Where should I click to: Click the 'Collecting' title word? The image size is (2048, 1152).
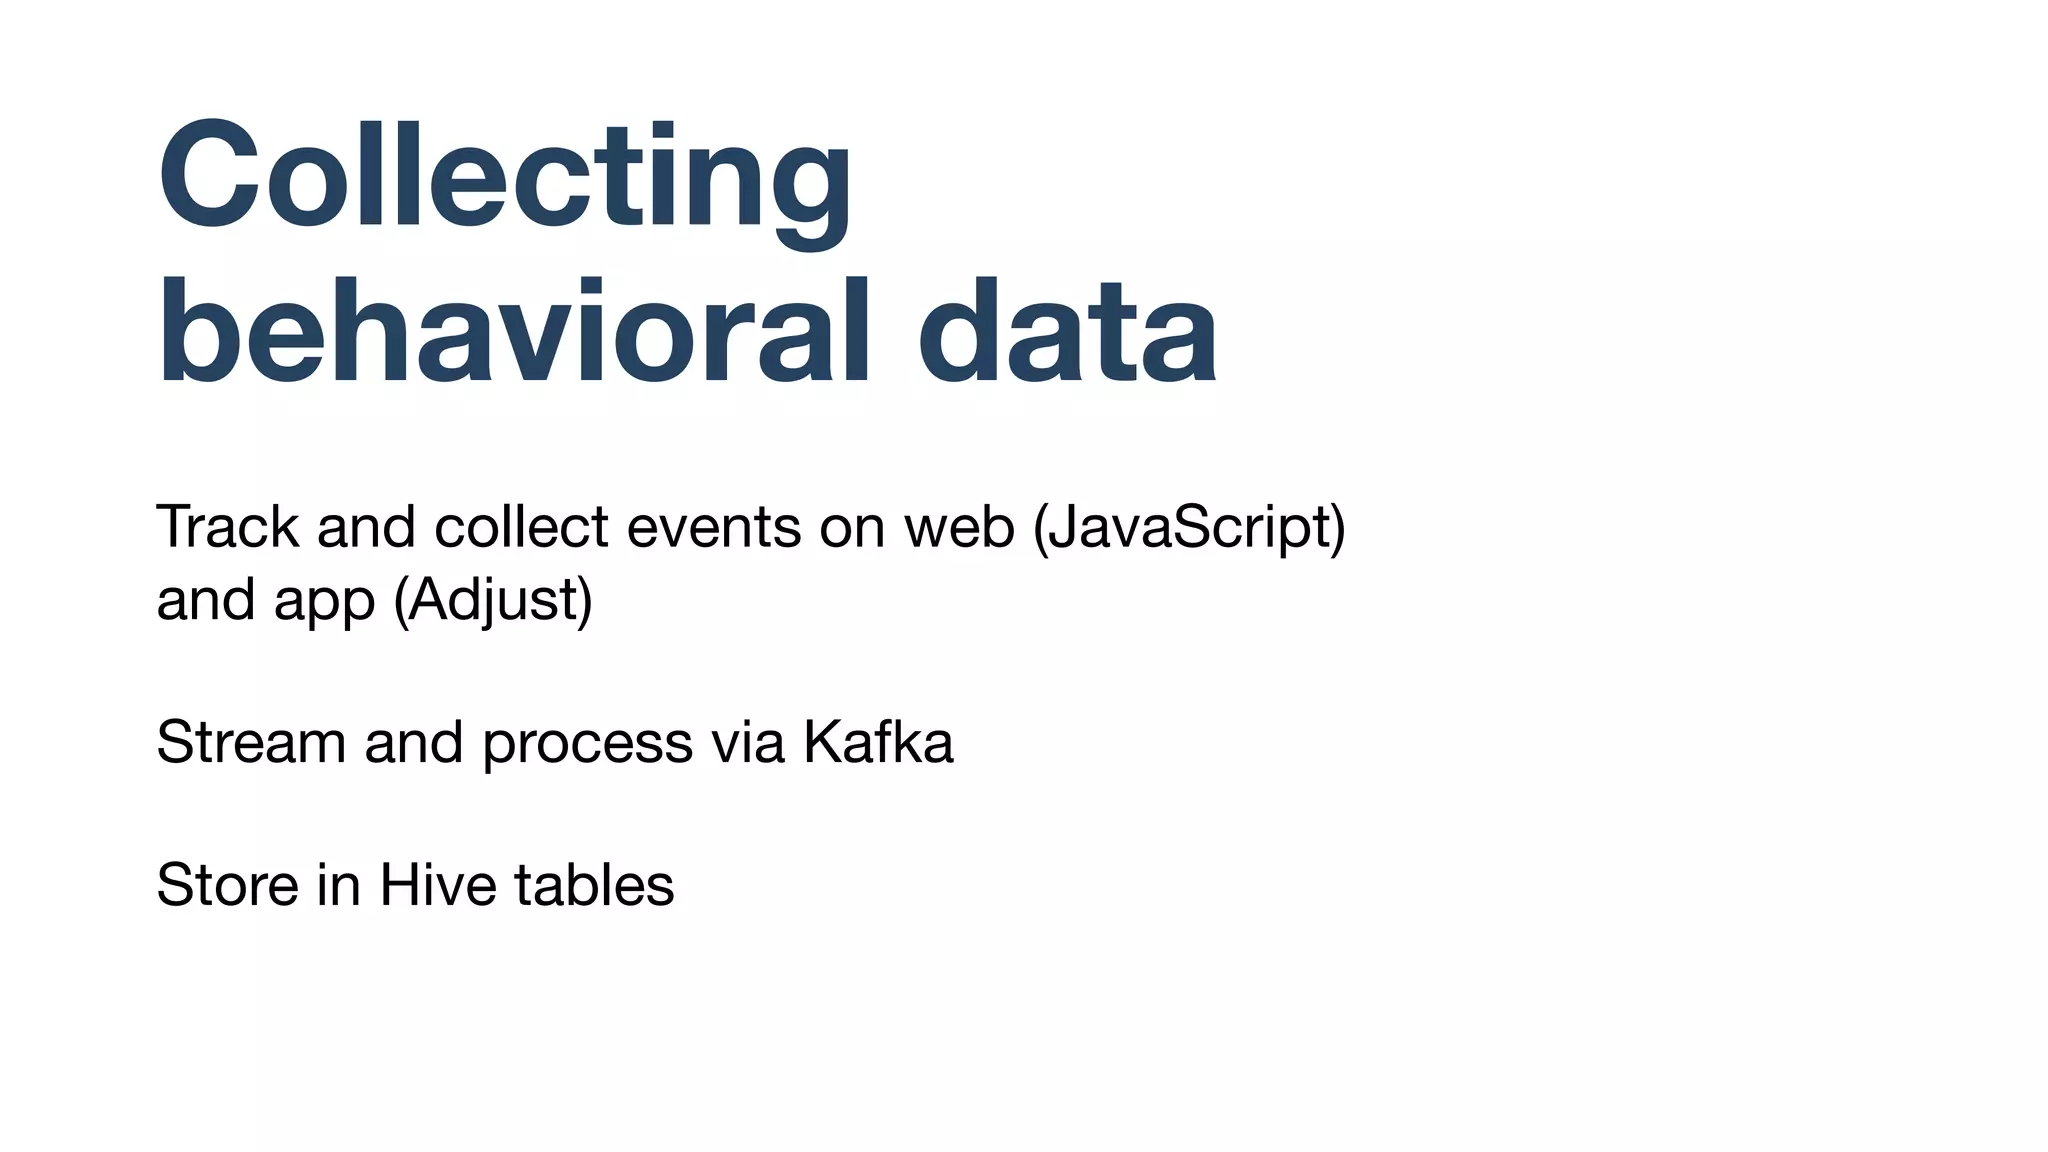[505, 178]
